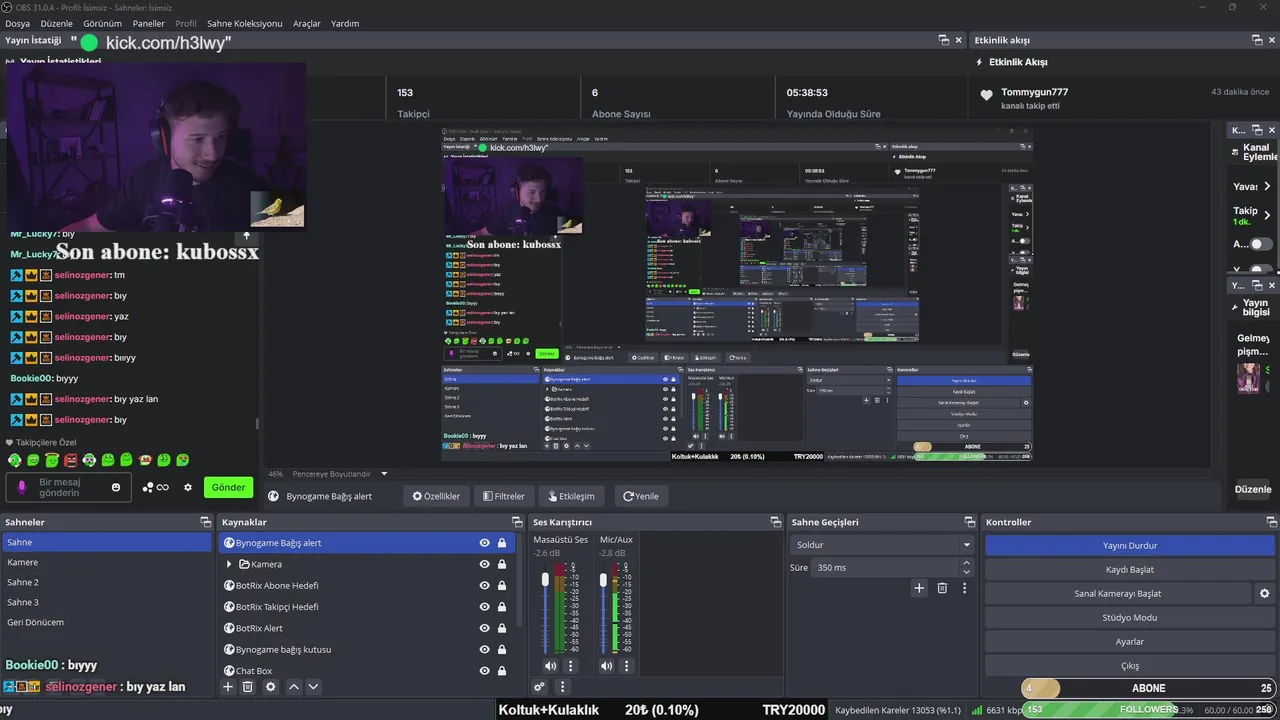Open the Filtreler button for selected source
Viewport: 1280px width, 720px height.
(x=503, y=496)
